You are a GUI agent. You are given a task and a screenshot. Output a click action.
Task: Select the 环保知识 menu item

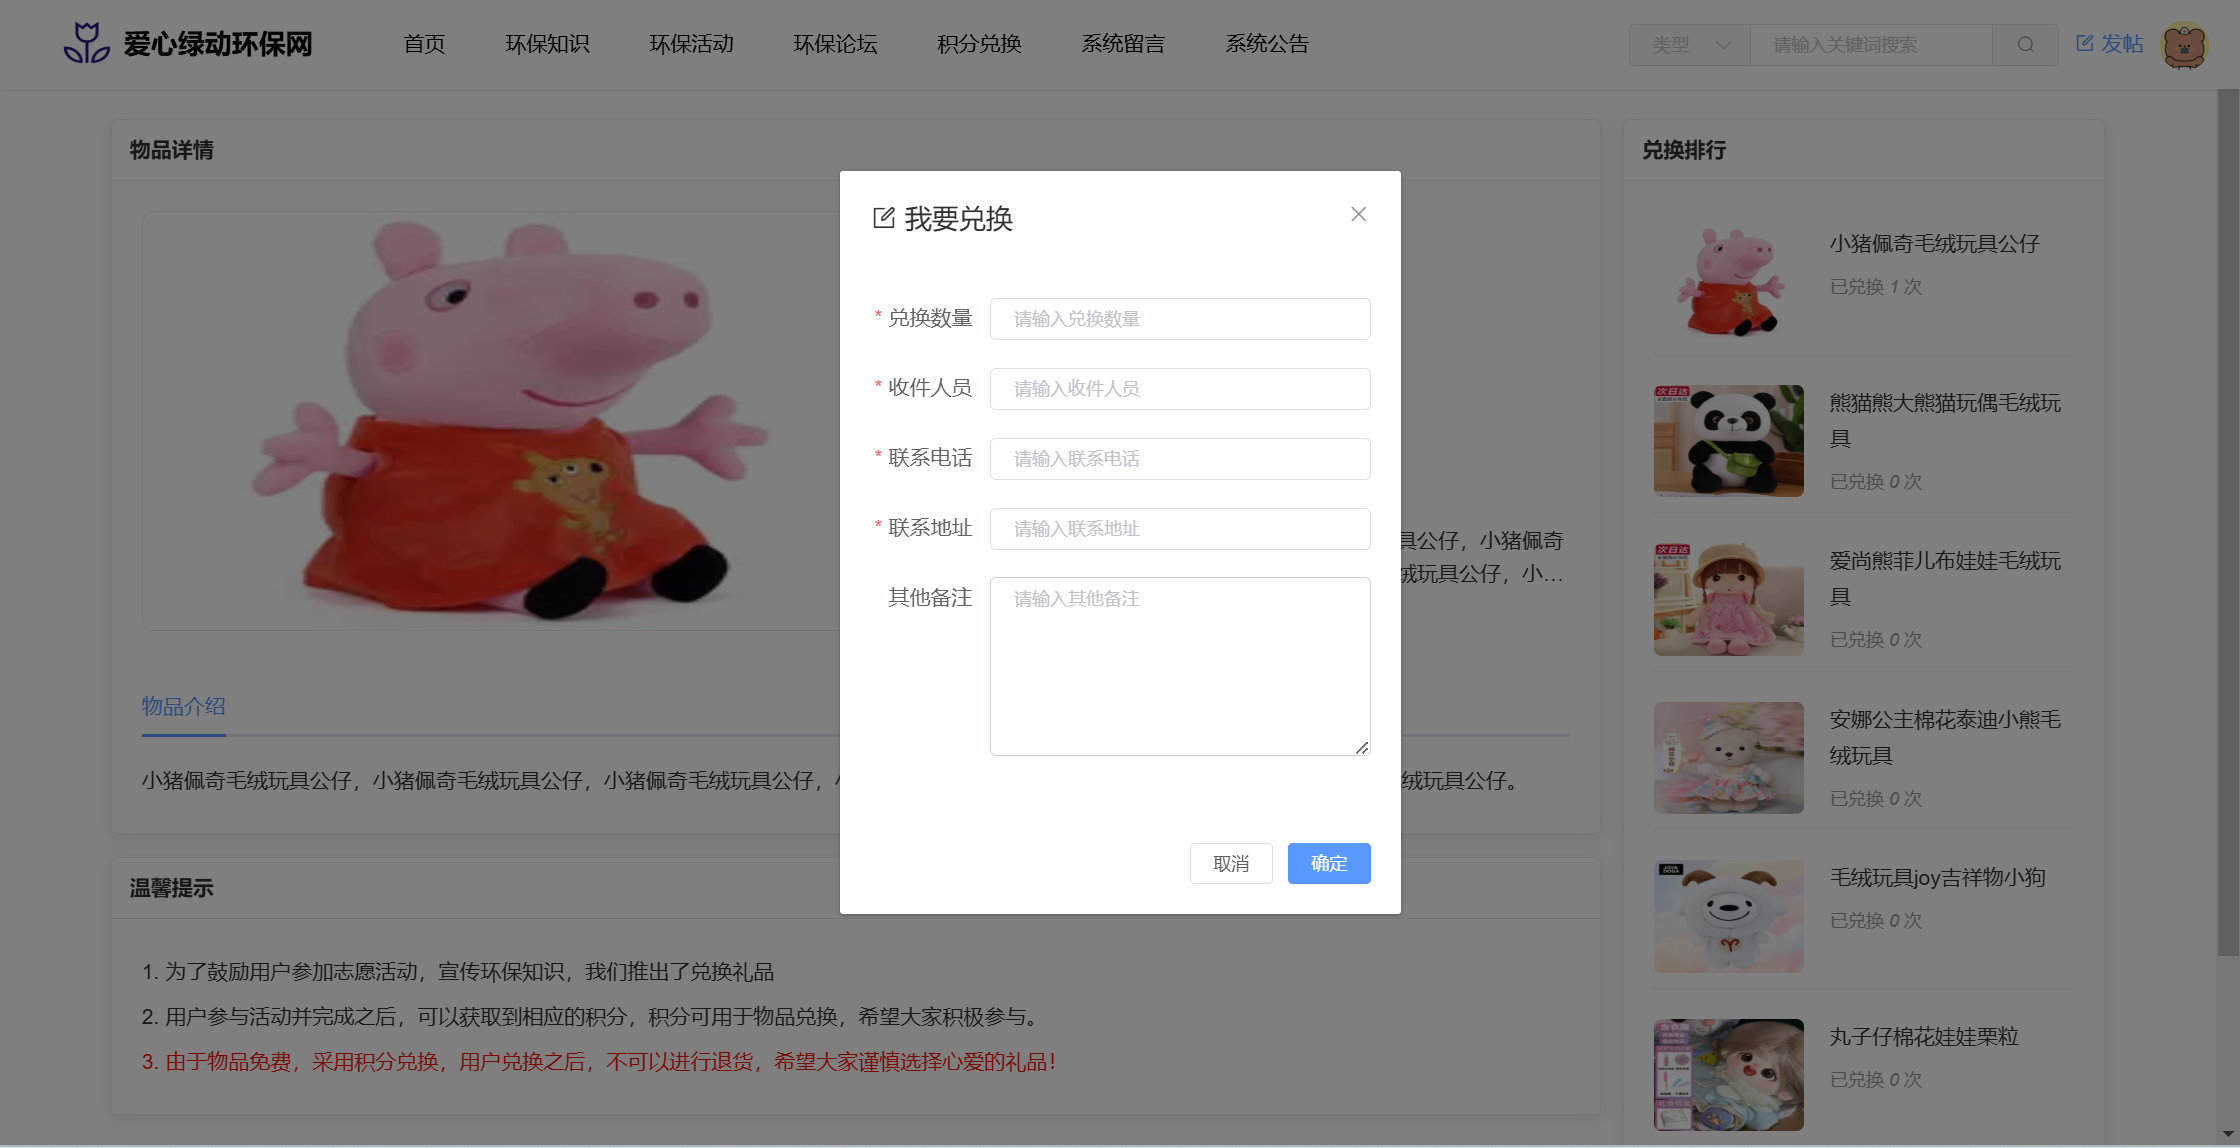547,44
